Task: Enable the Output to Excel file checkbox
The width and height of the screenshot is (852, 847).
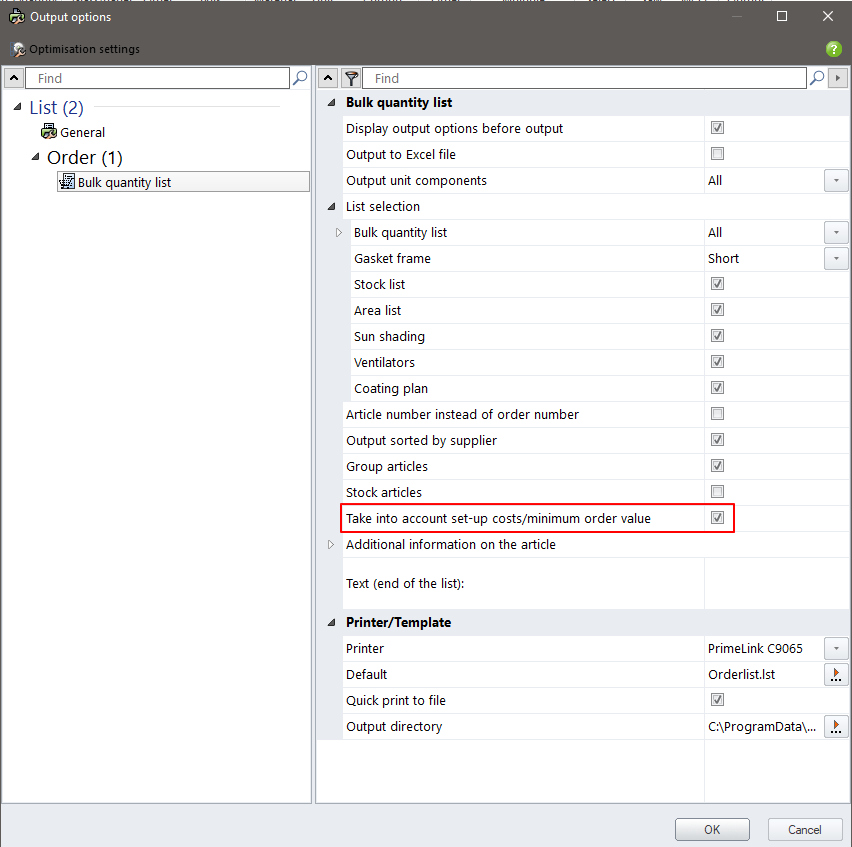Action: pos(717,154)
